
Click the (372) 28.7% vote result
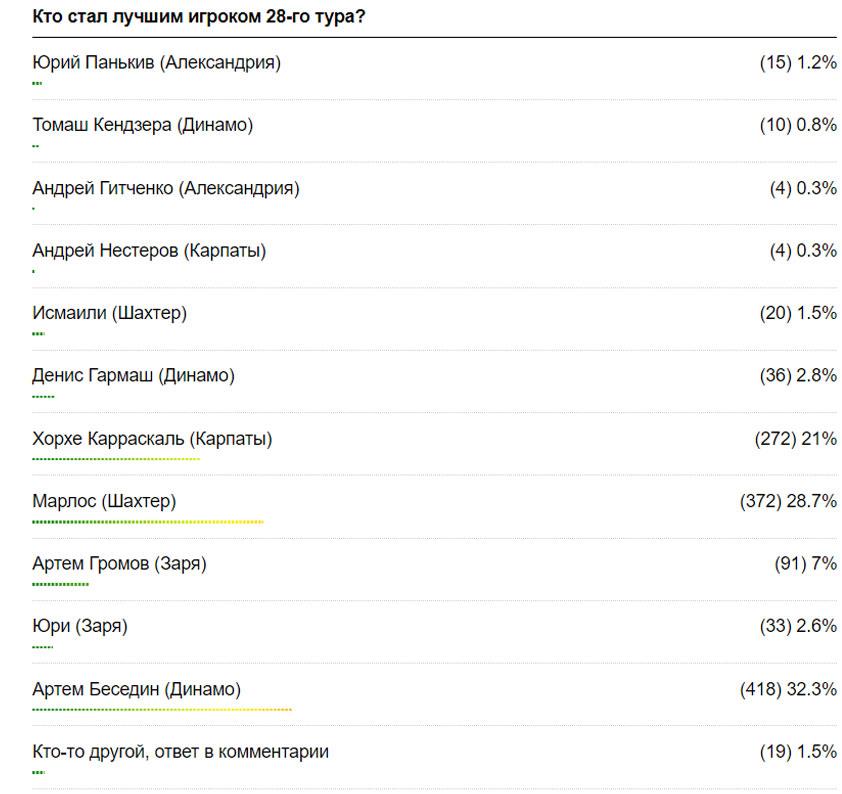click(x=788, y=501)
